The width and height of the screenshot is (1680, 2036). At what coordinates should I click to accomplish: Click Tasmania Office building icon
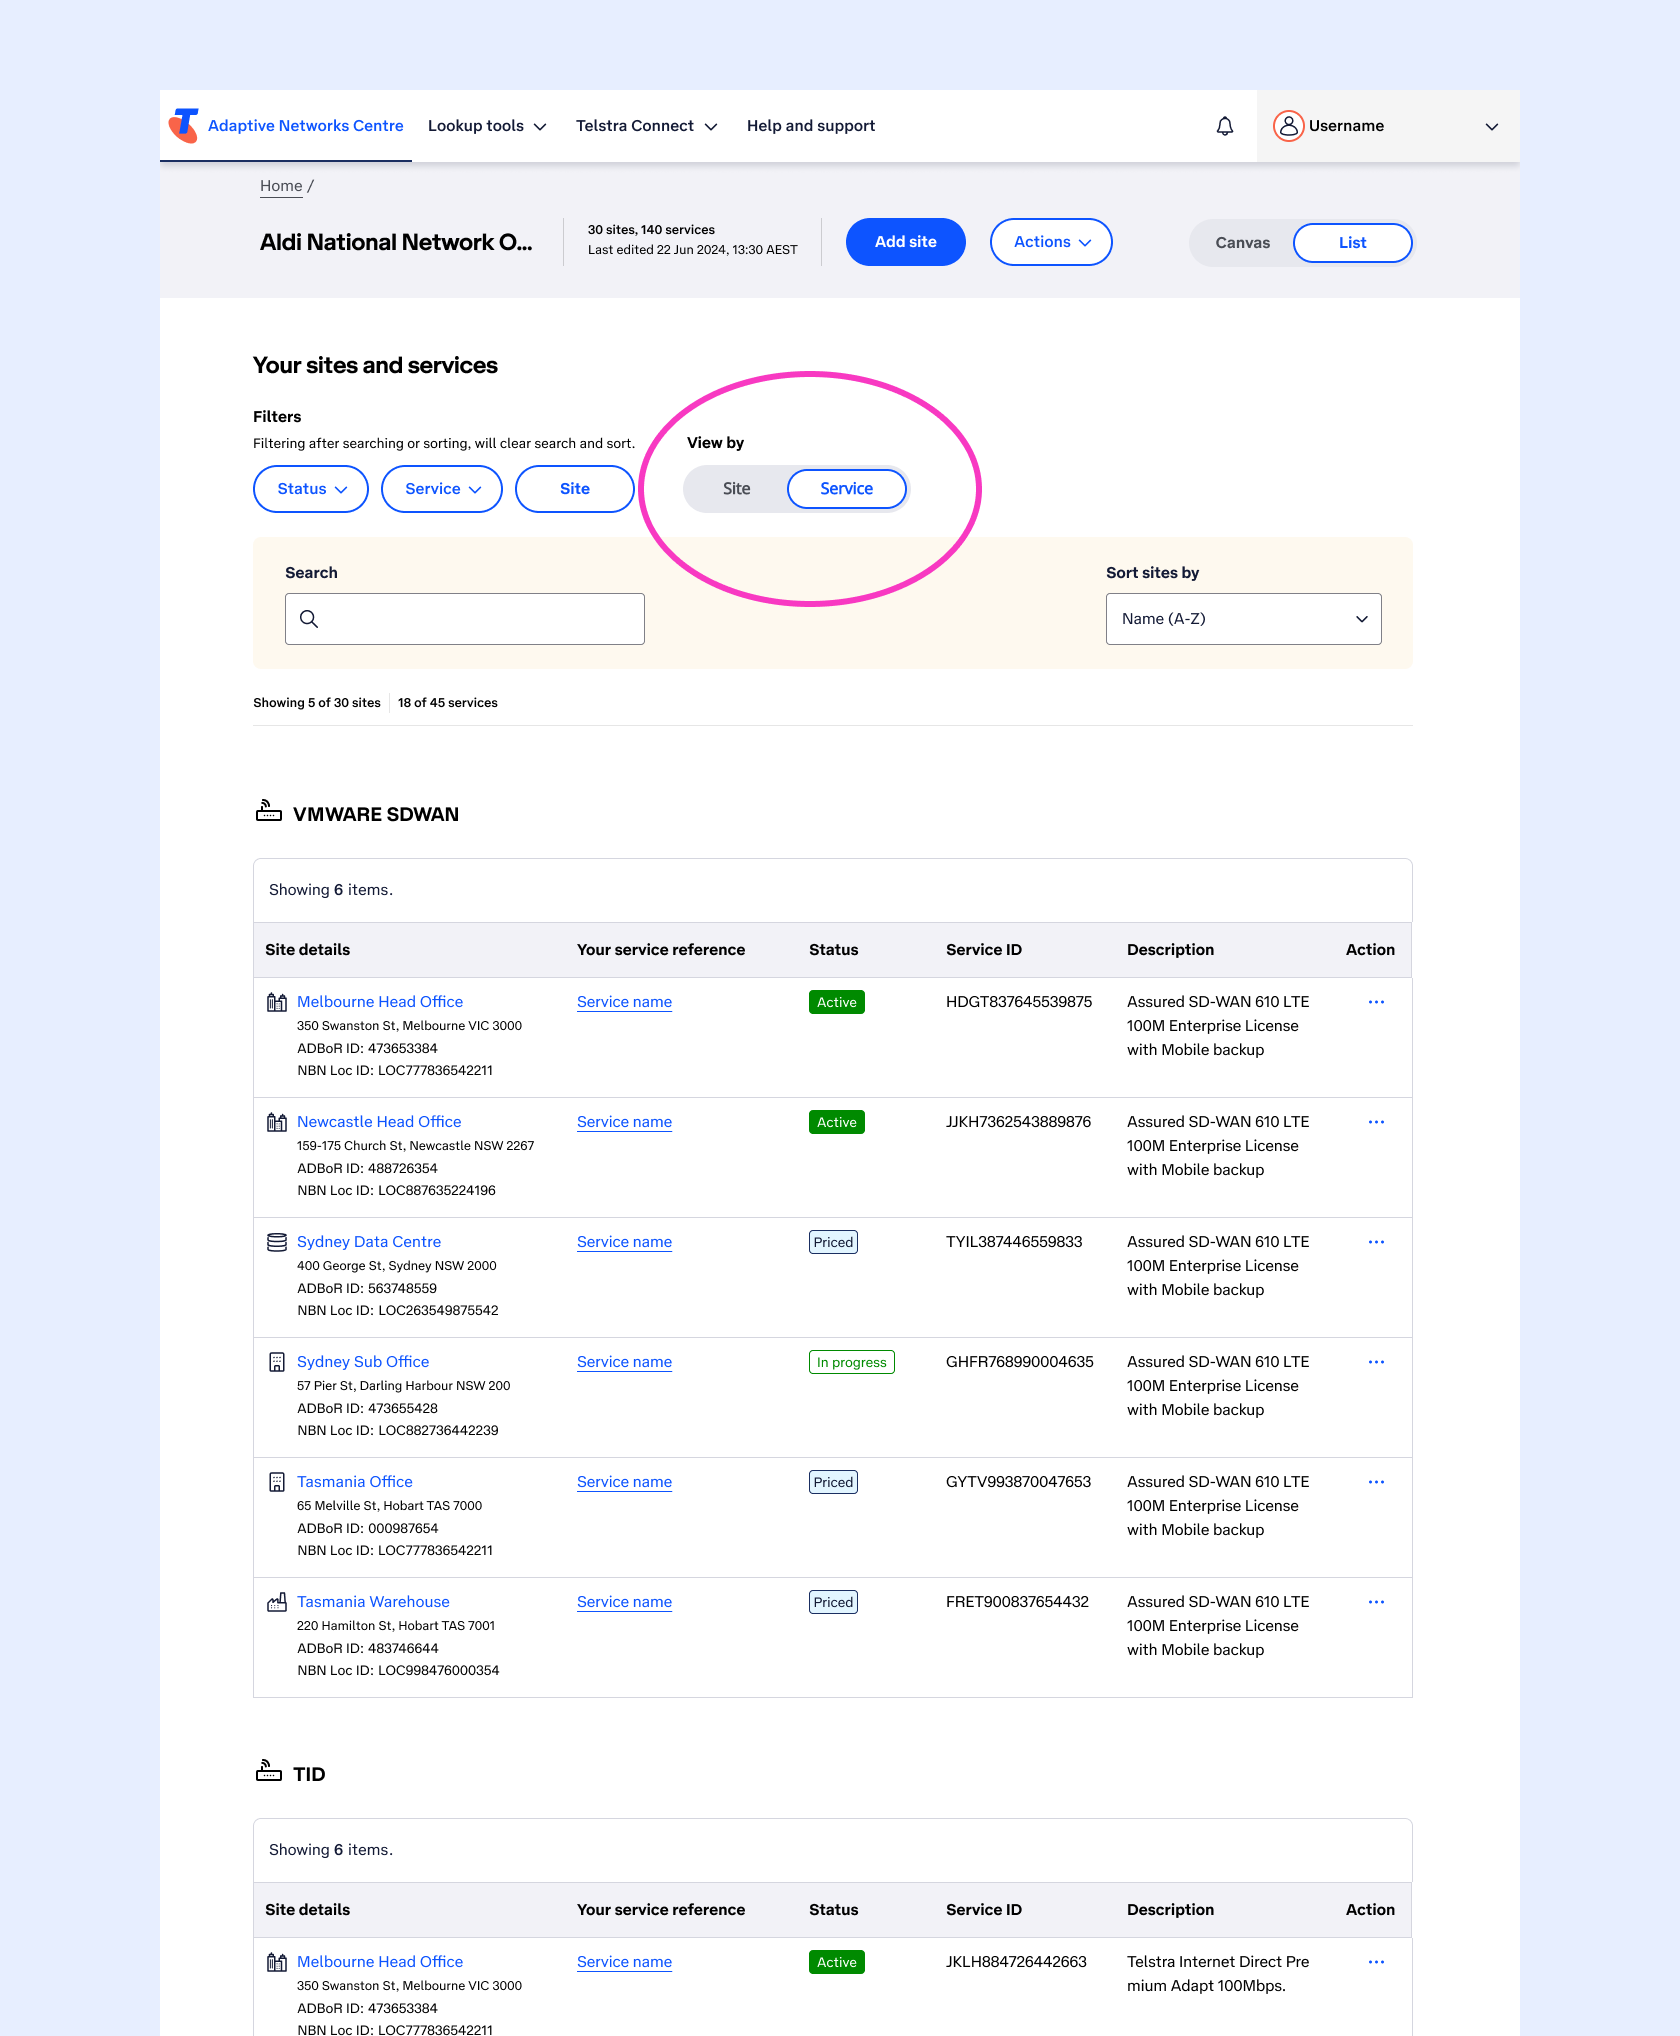(x=277, y=1482)
